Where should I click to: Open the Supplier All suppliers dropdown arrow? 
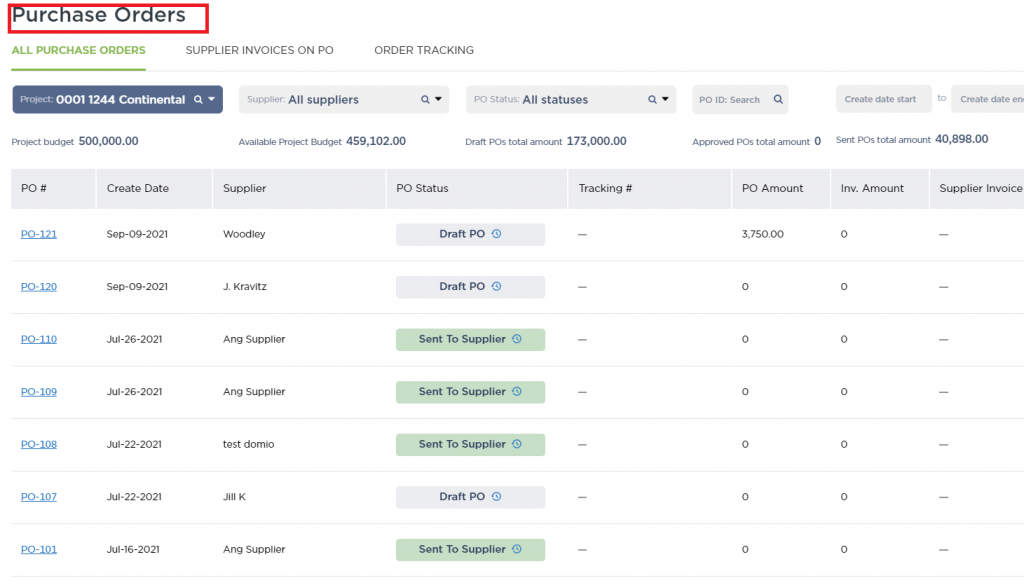[x=439, y=100]
